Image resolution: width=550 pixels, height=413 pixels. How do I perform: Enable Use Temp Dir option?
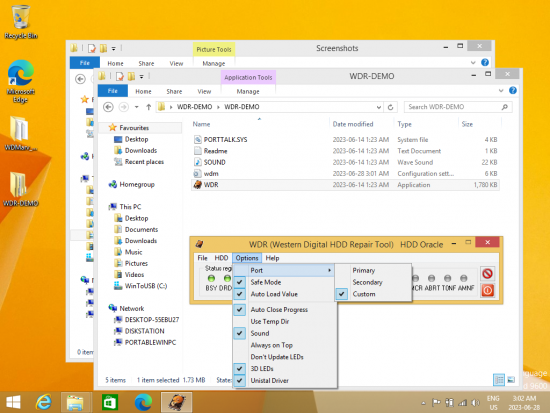click(x=285, y=321)
